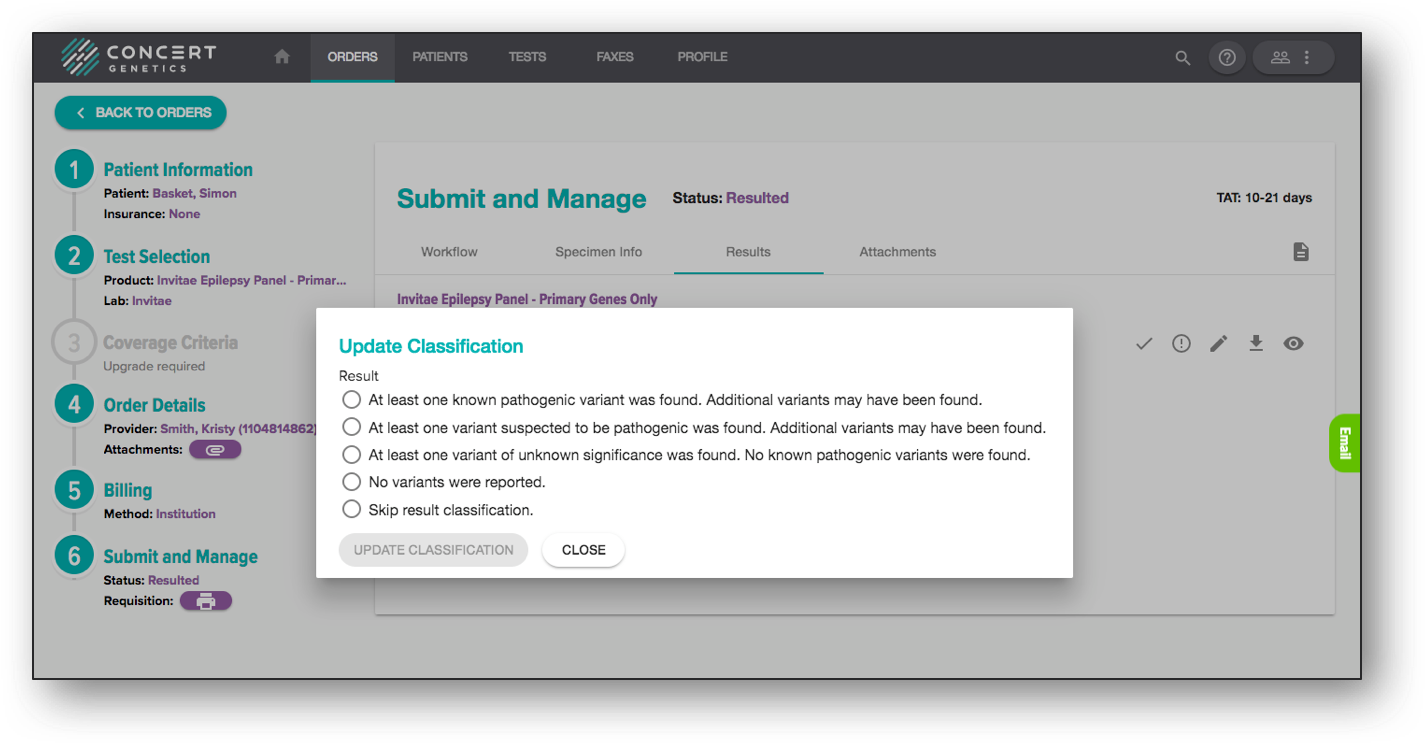Switch to the Specimen Info tab

click(x=598, y=252)
